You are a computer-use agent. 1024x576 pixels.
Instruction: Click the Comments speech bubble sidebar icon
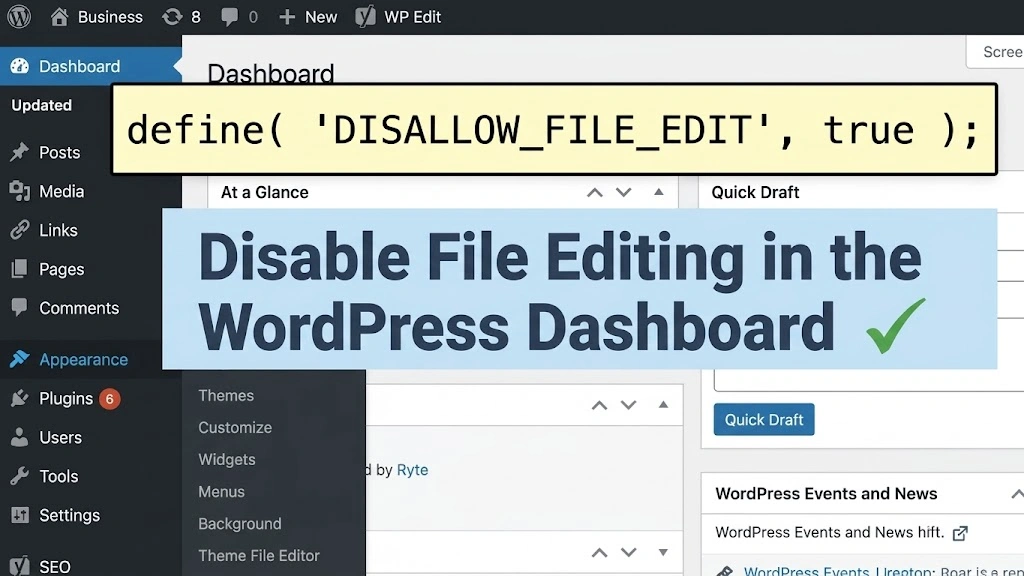pyautogui.click(x=20, y=307)
